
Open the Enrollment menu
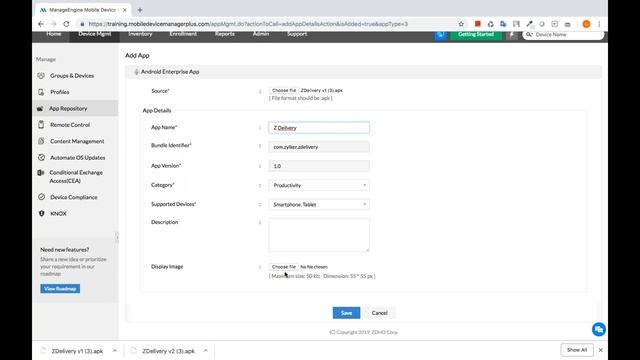point(183,34)
